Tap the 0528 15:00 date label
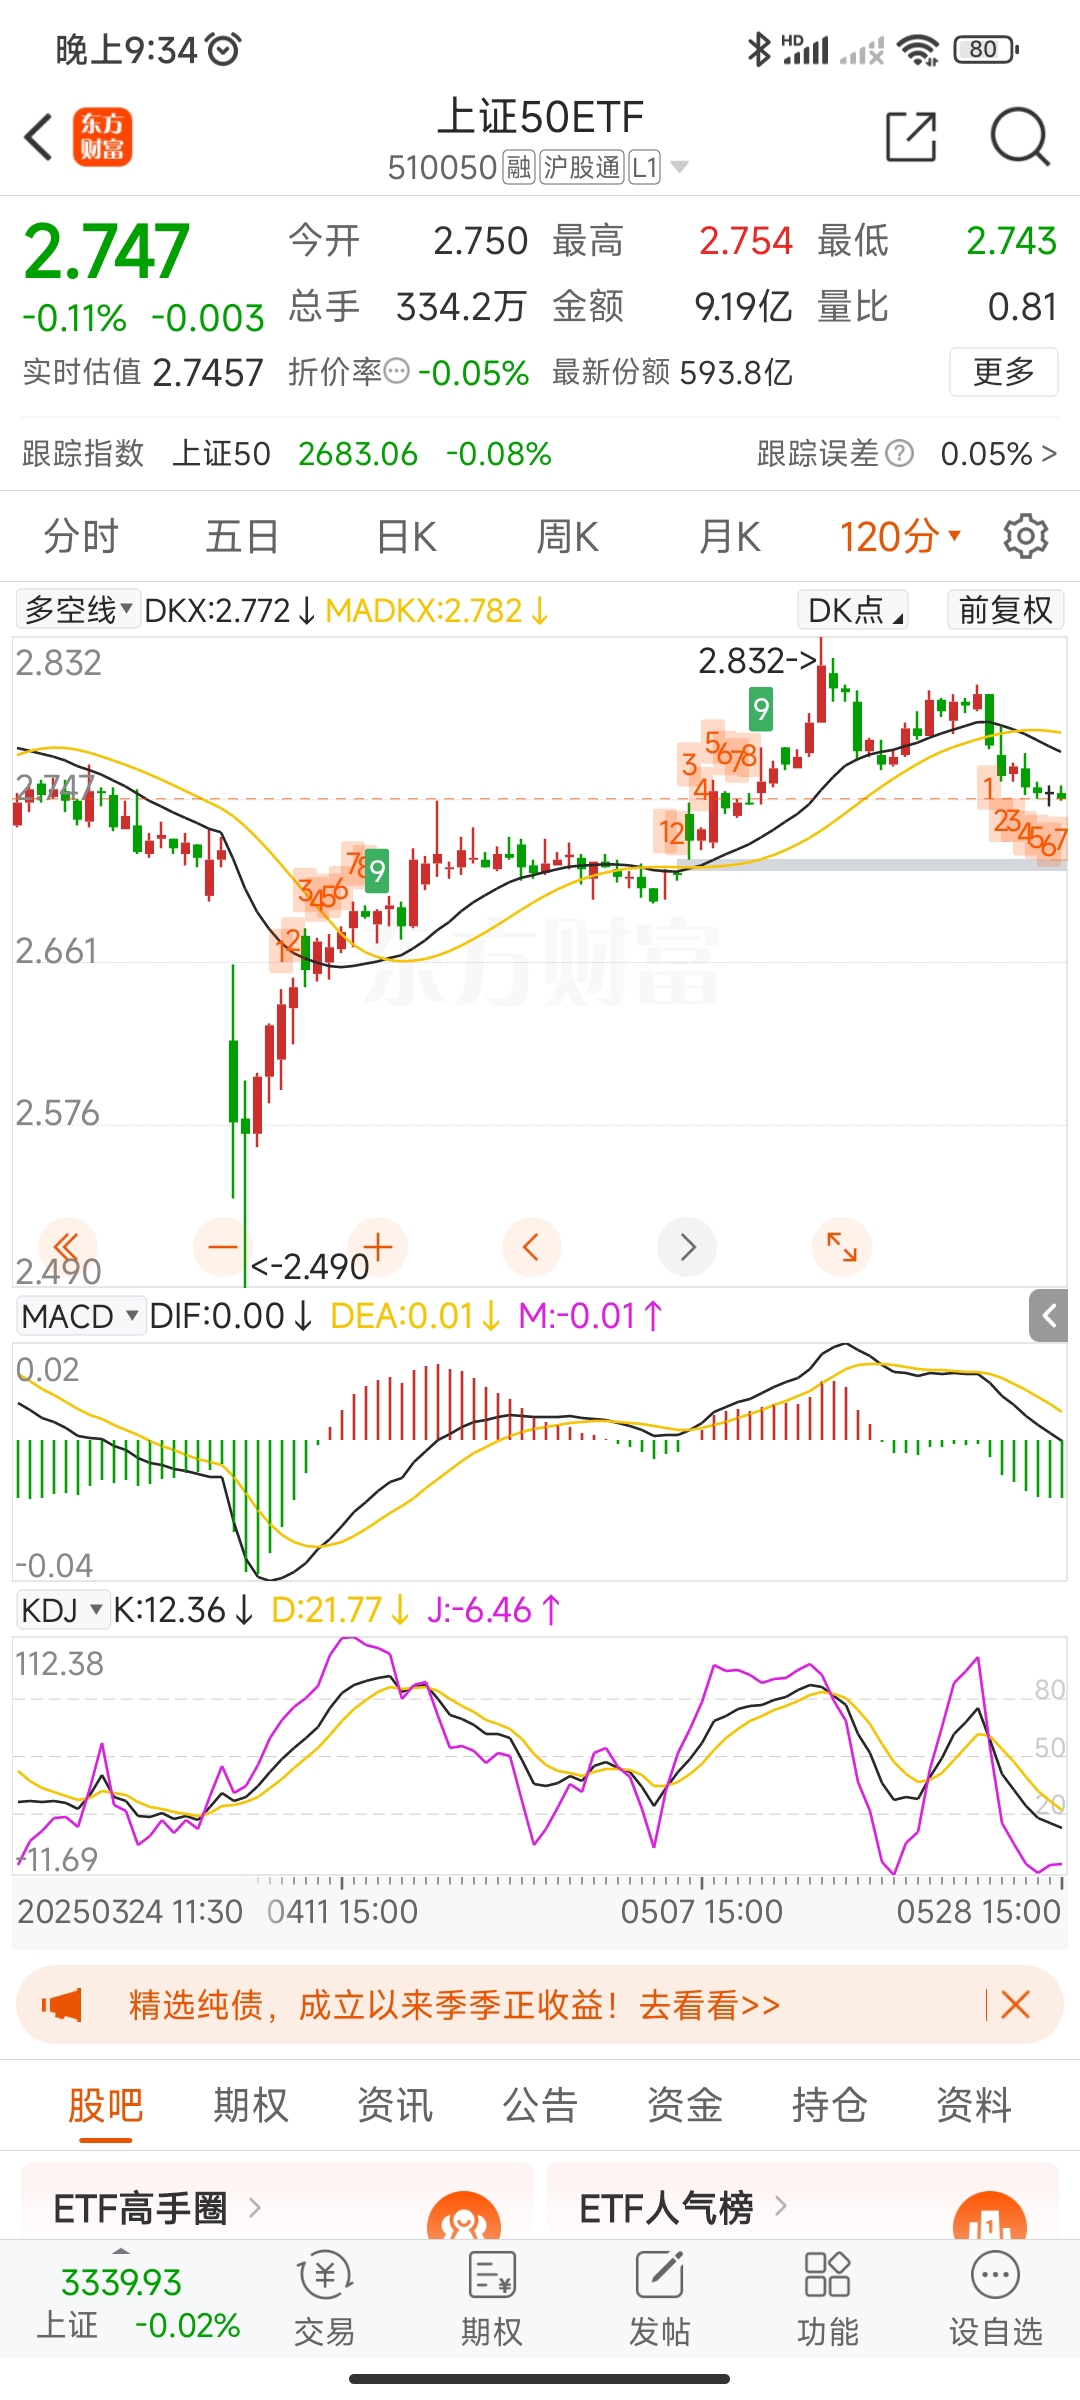This screenshot has width=1080, height=2400. (x=978, y=1911)
